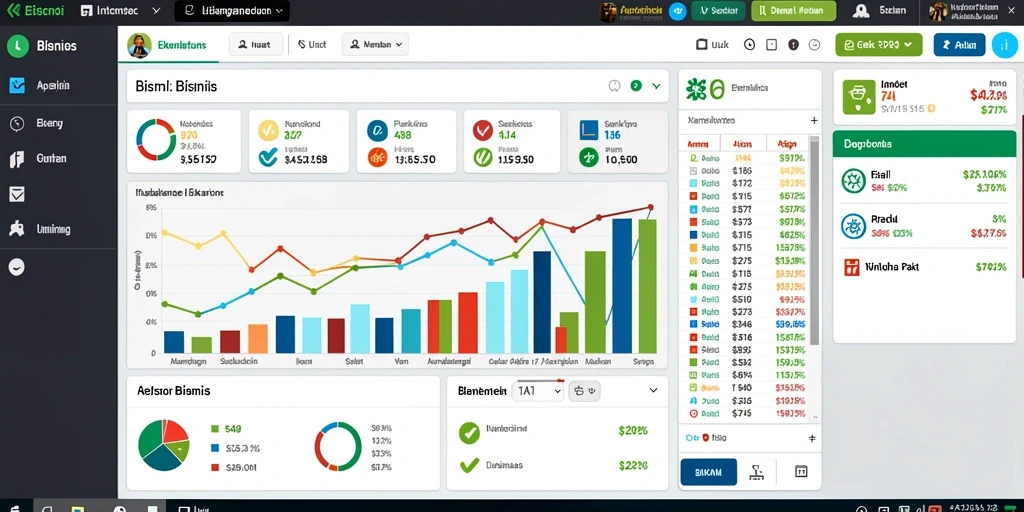
Task: Open the Beeny sidebar clock icon
Action: (x=18, y=123)
